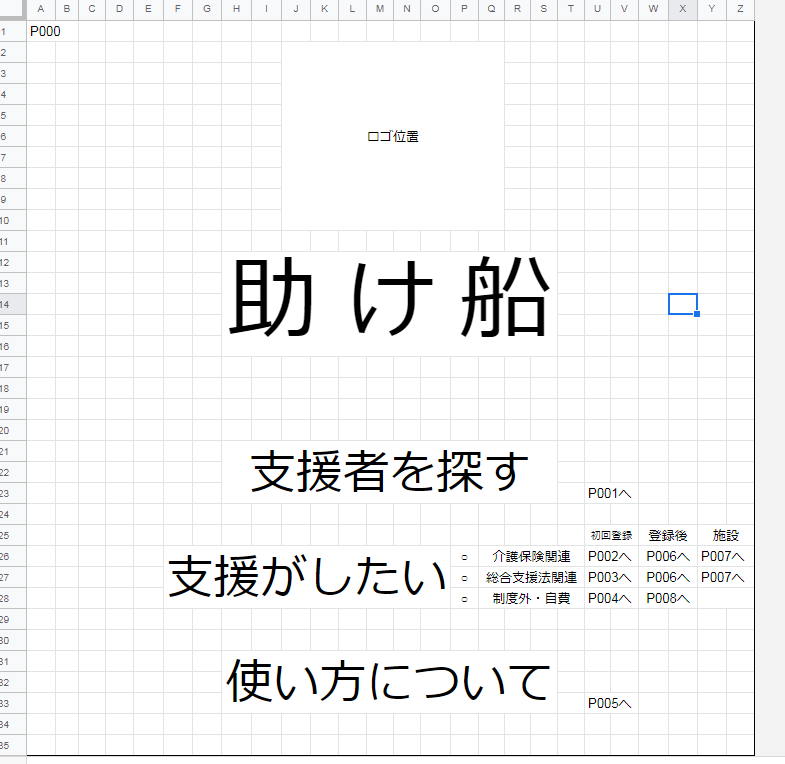Click the ロゴ位置 logo placeholder
The image size is (785, 764).
click(392, 137)
